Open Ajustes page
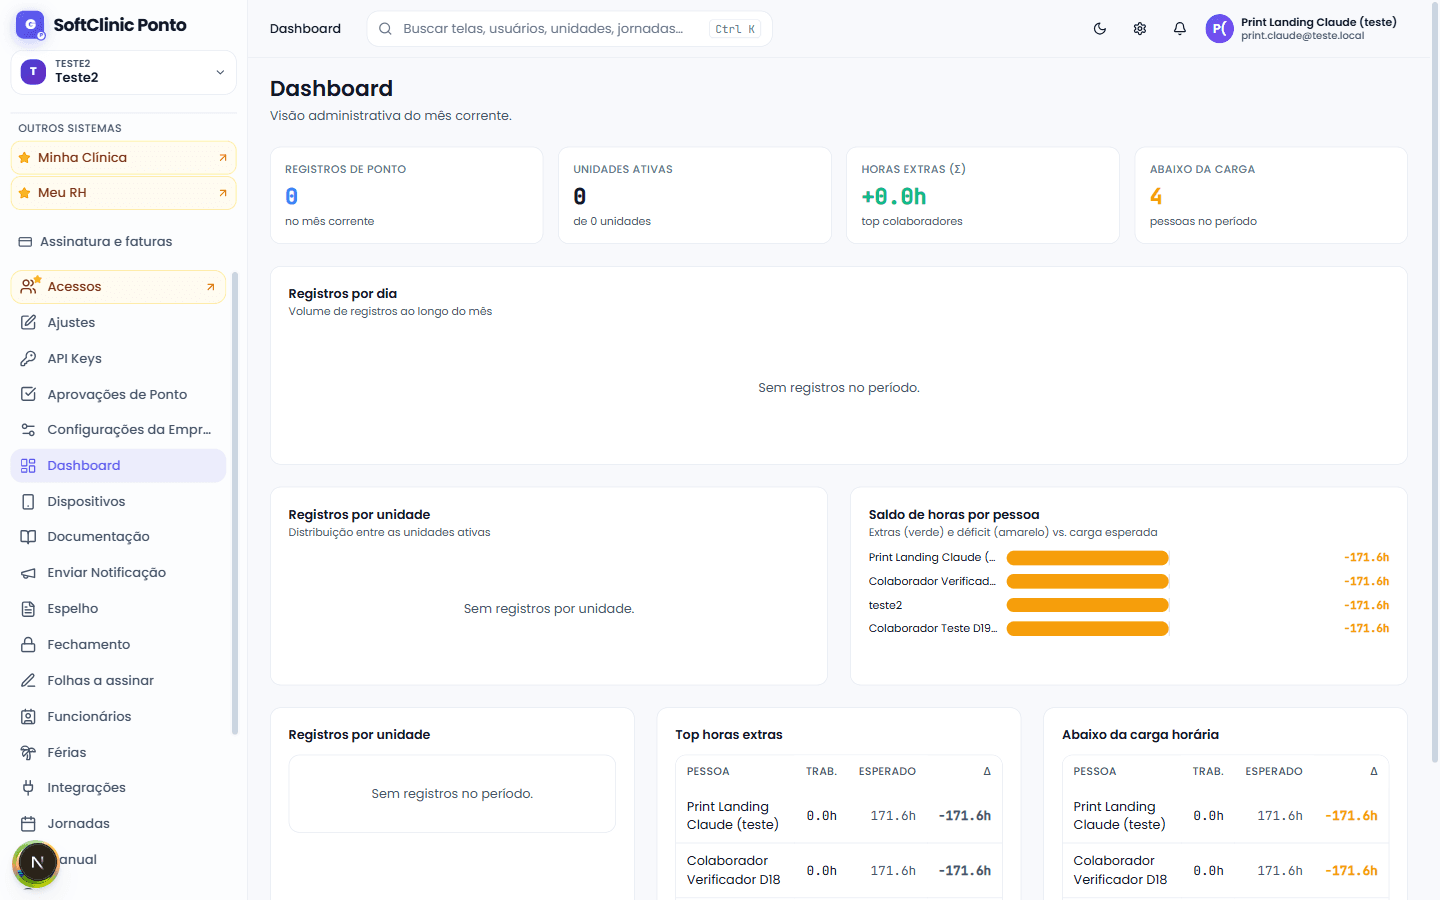 tap(118, 323)
